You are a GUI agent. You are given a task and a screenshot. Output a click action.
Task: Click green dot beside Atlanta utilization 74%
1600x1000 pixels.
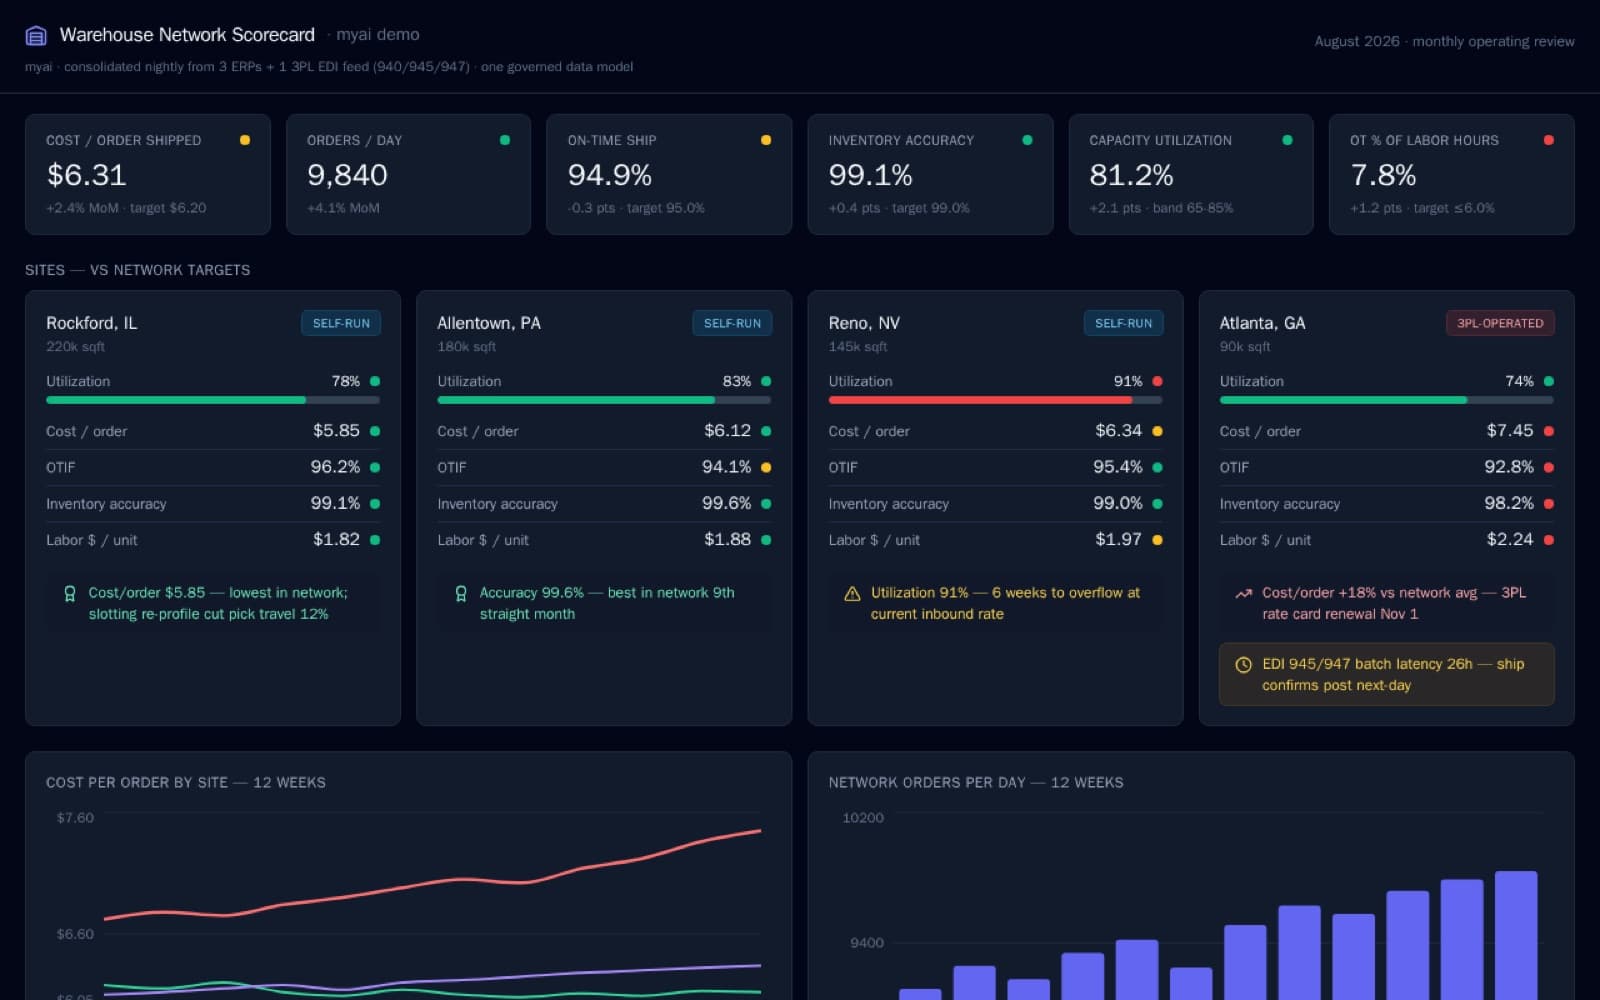(x=1548, y=381)
